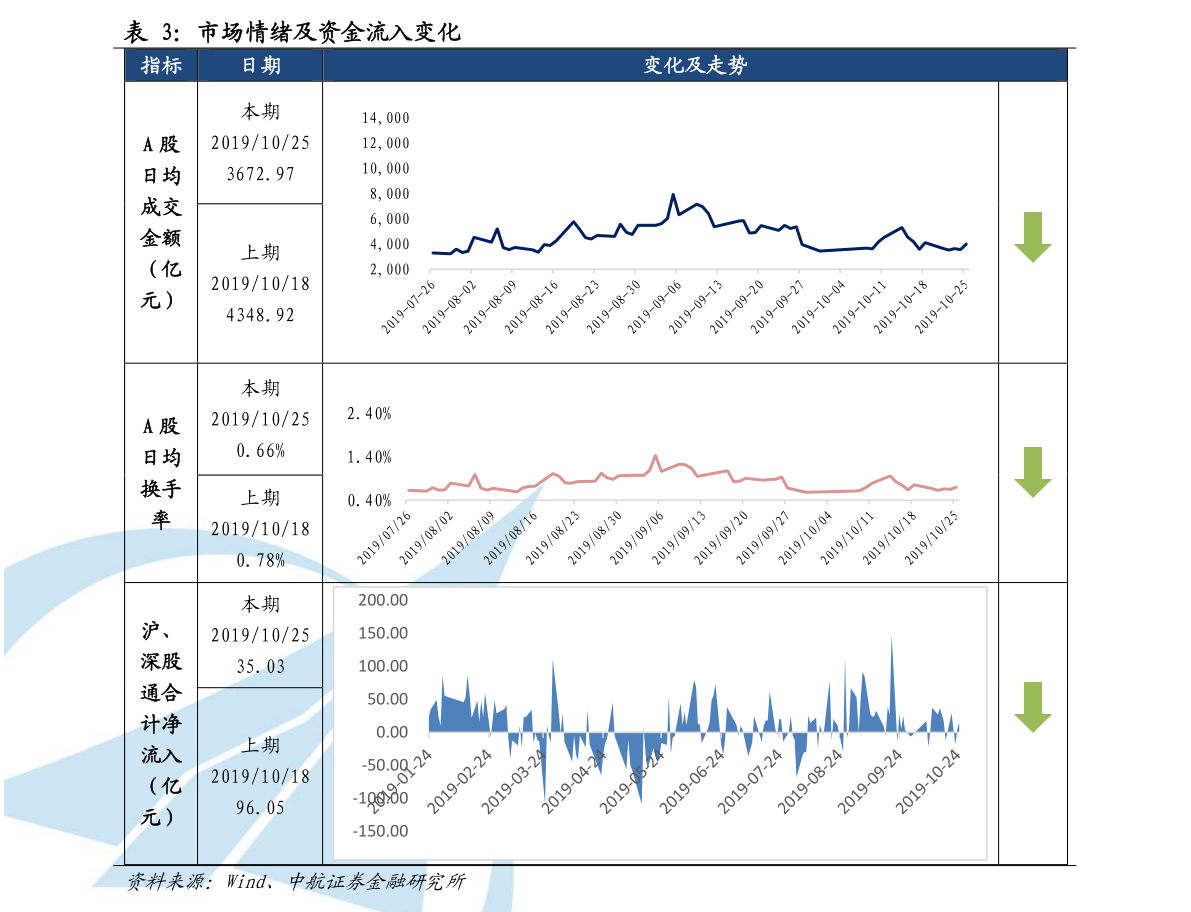Click the 2019/07/26 x-axis label
Screen dimensions: 1191x912
(384, 538)
